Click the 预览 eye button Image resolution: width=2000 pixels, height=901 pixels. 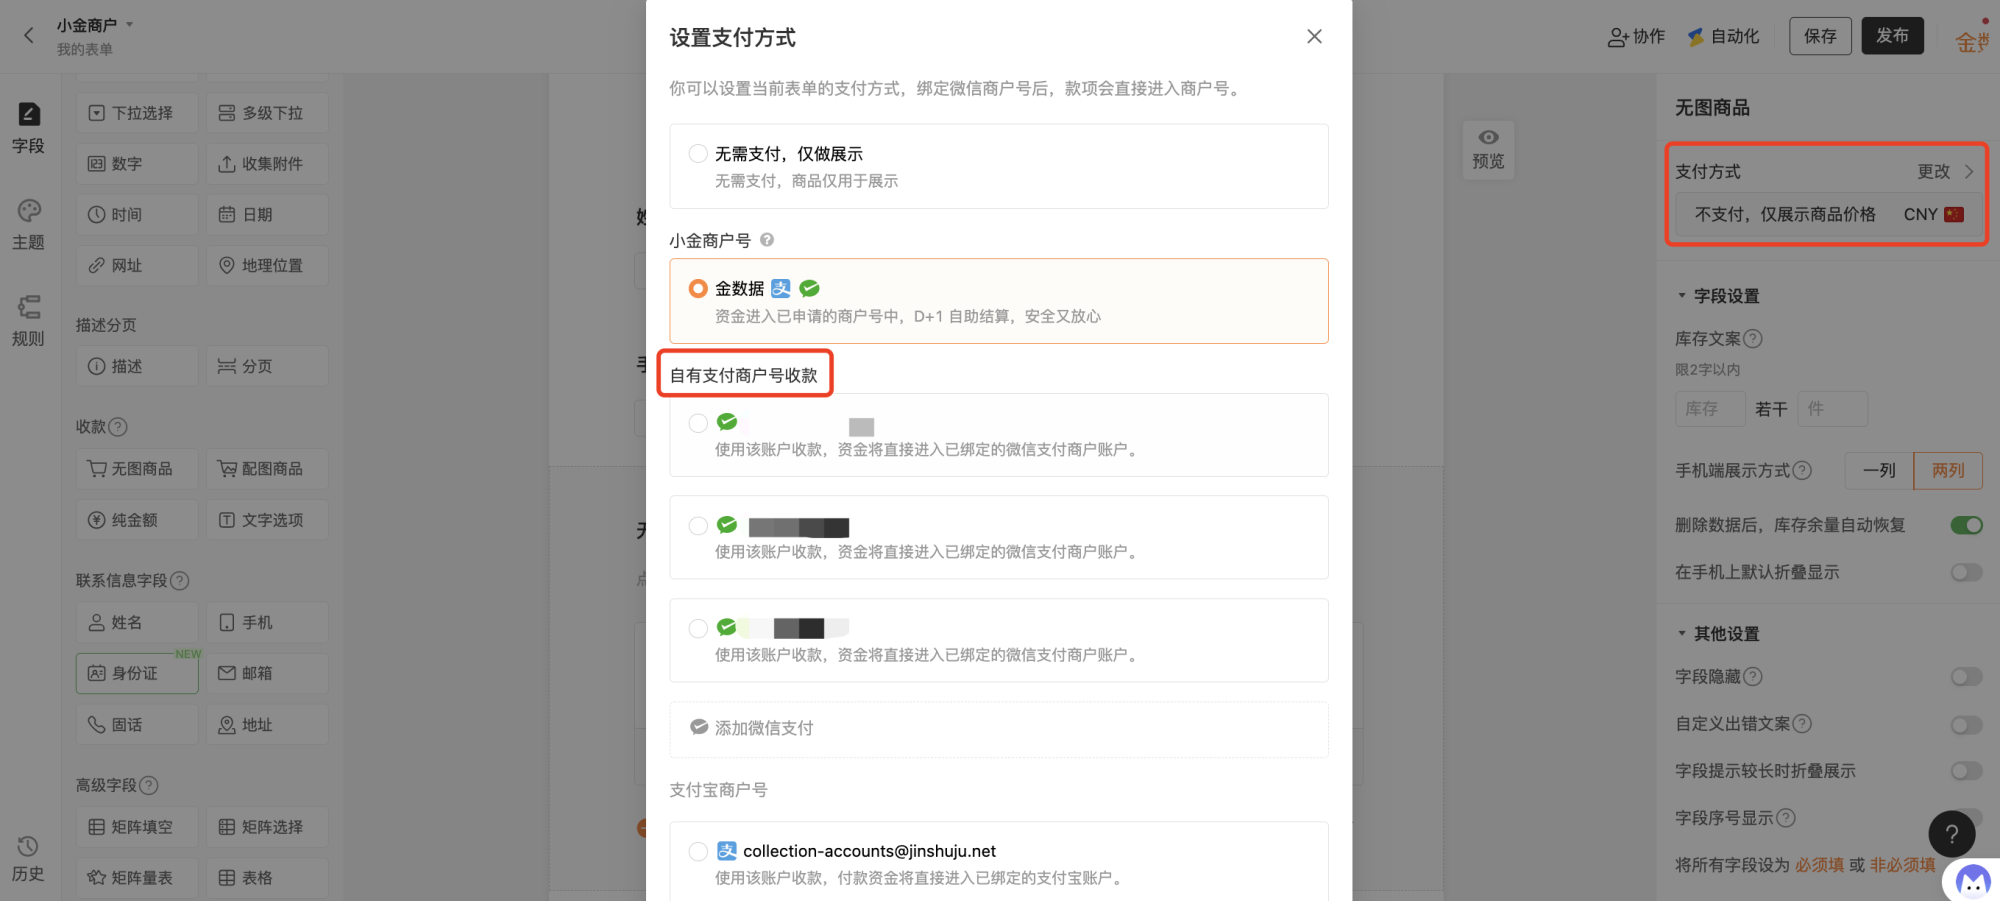[x=1488, y=150]
